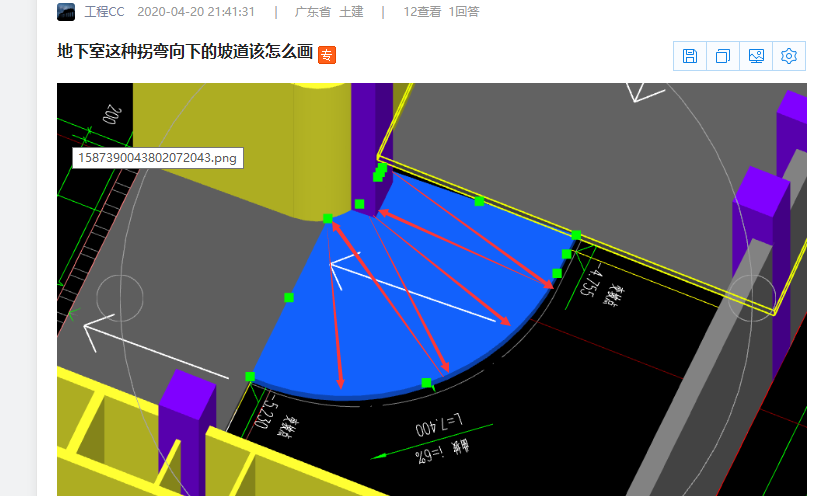Click the question title 地下室这种拐弯向下的坡道该怎么画
Screen dimensions: 815x496
pyautogui.click(x=185, y=51)
